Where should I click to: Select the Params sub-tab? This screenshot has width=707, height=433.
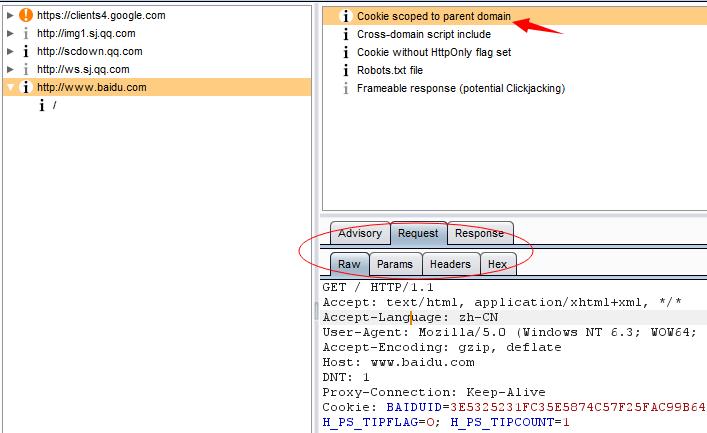coord(395,264)
